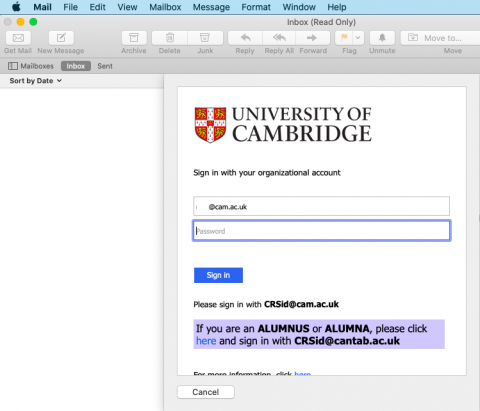
Task: Open the Move to... mailbox selector
Action: (440, 38)
